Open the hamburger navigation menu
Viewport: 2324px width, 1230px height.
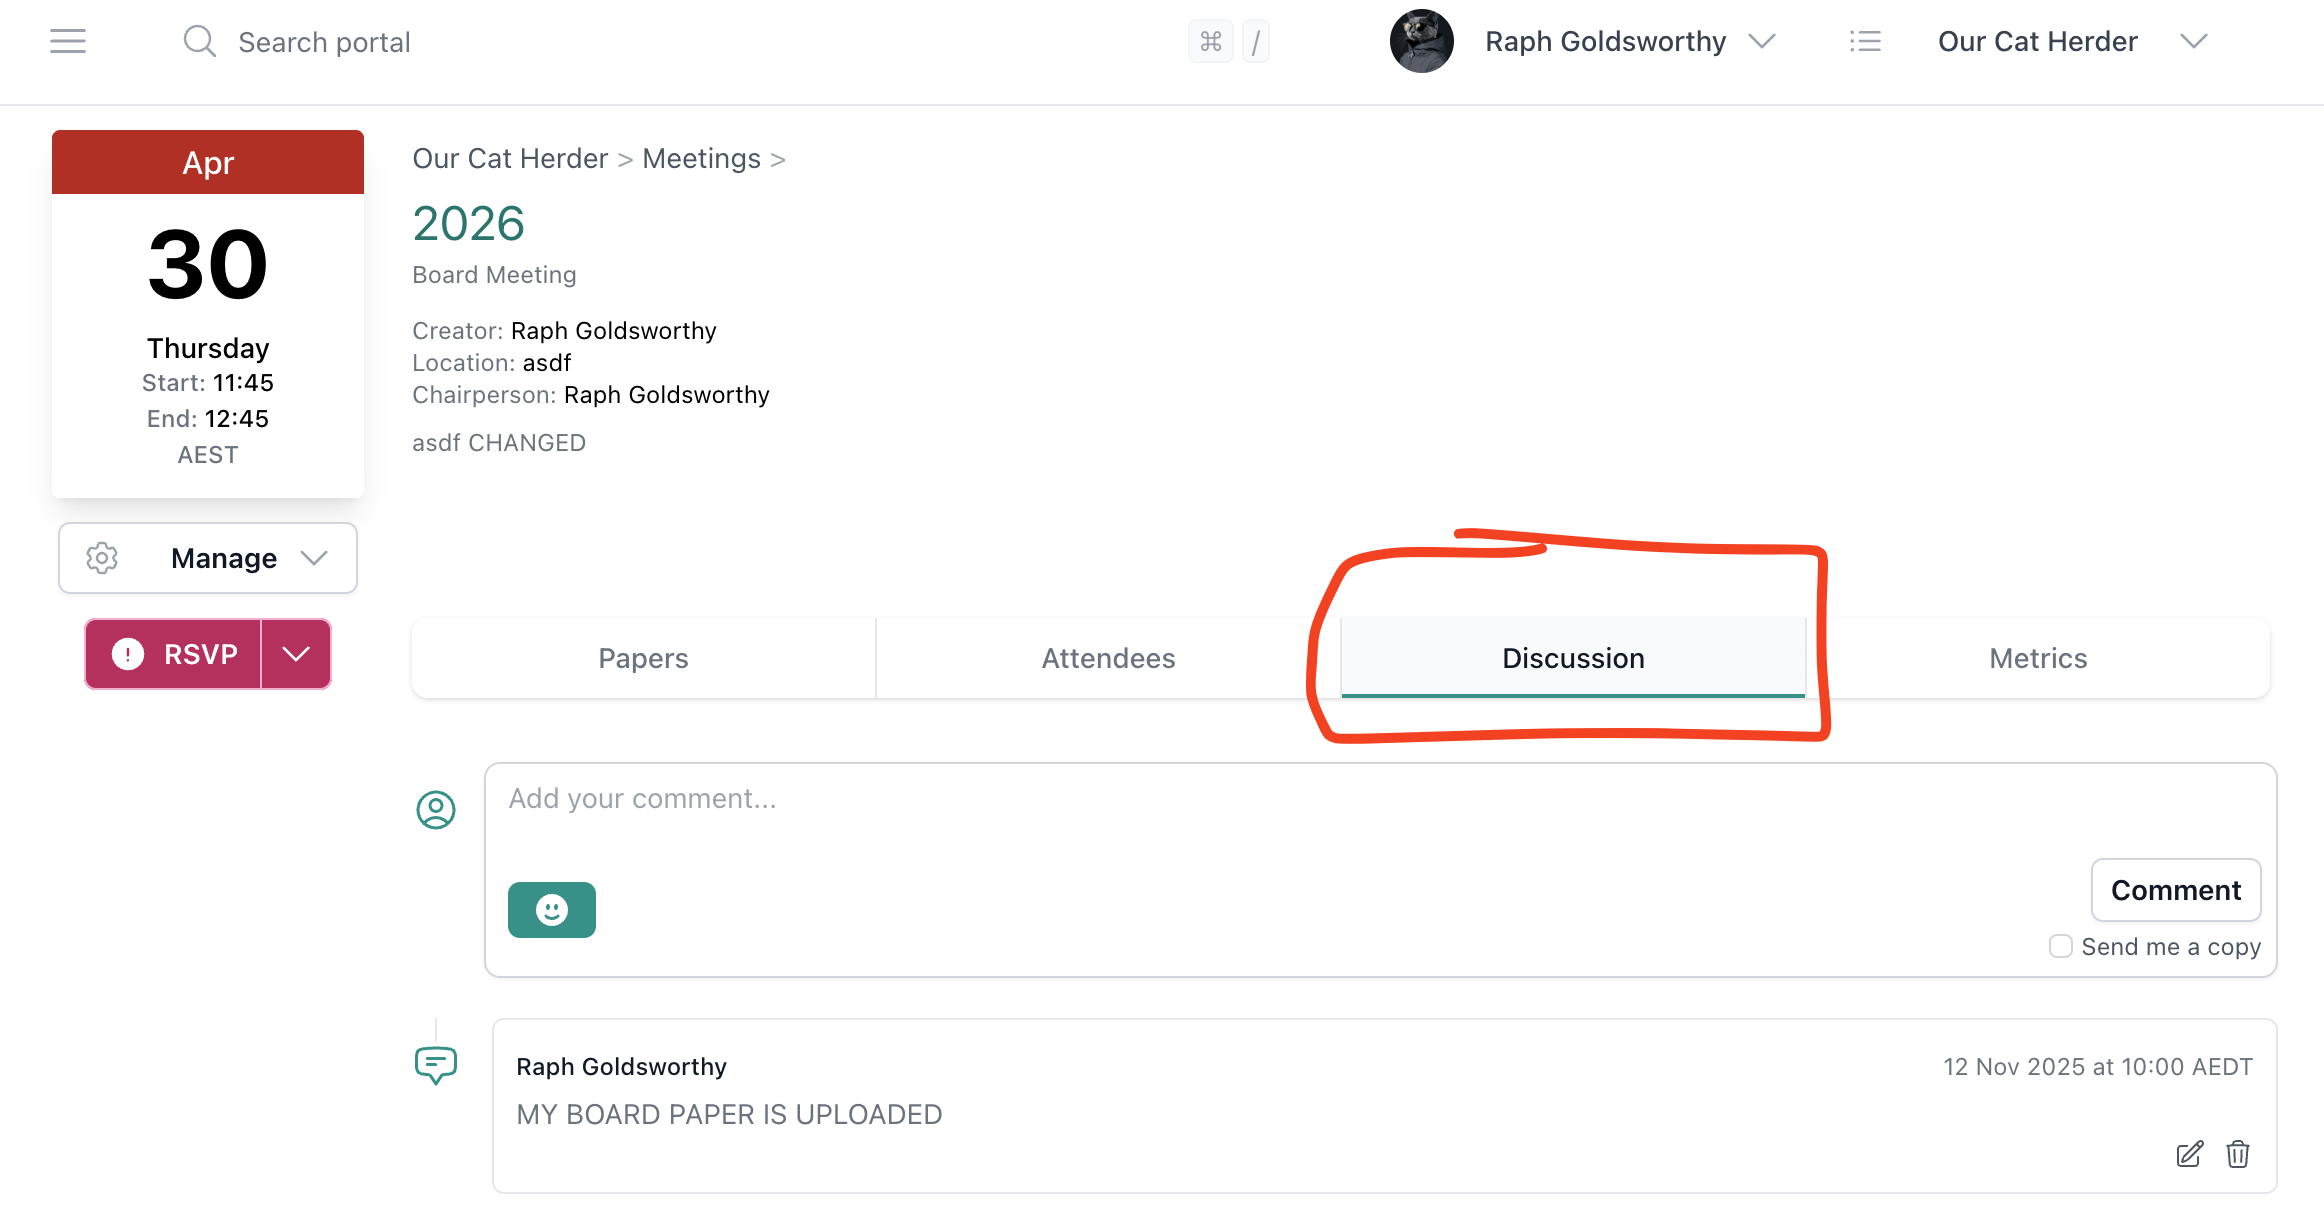[67, 41]
